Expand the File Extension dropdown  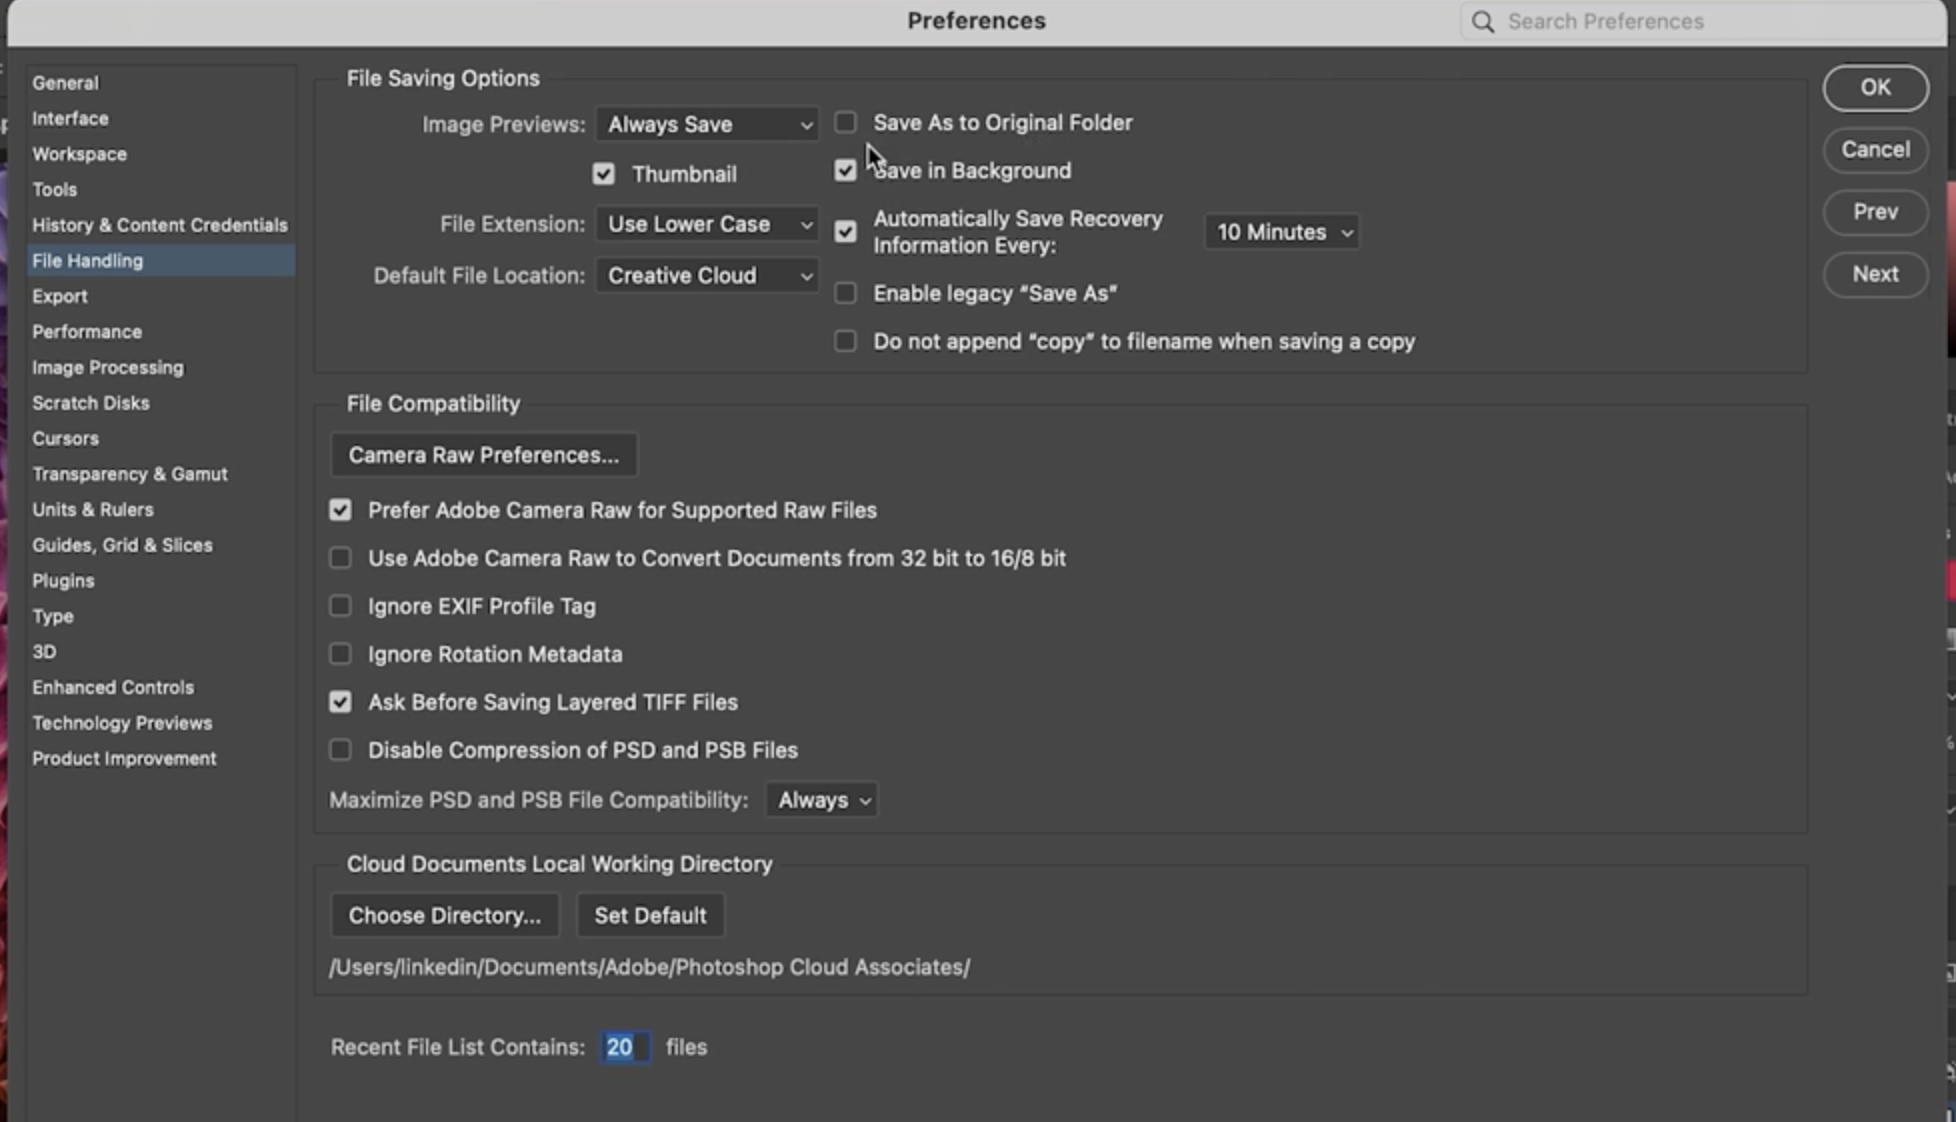(x=707, y=224)
